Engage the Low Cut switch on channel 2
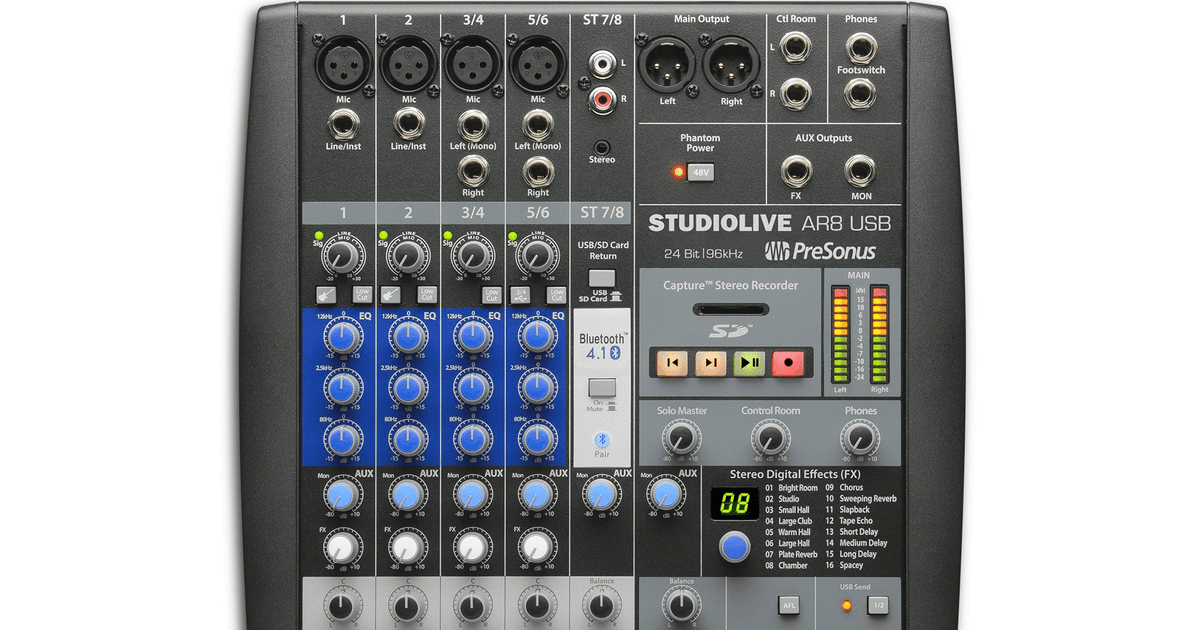Viewport: 1200px width, 630px height. pyautogui.click(x=426, y=296)
